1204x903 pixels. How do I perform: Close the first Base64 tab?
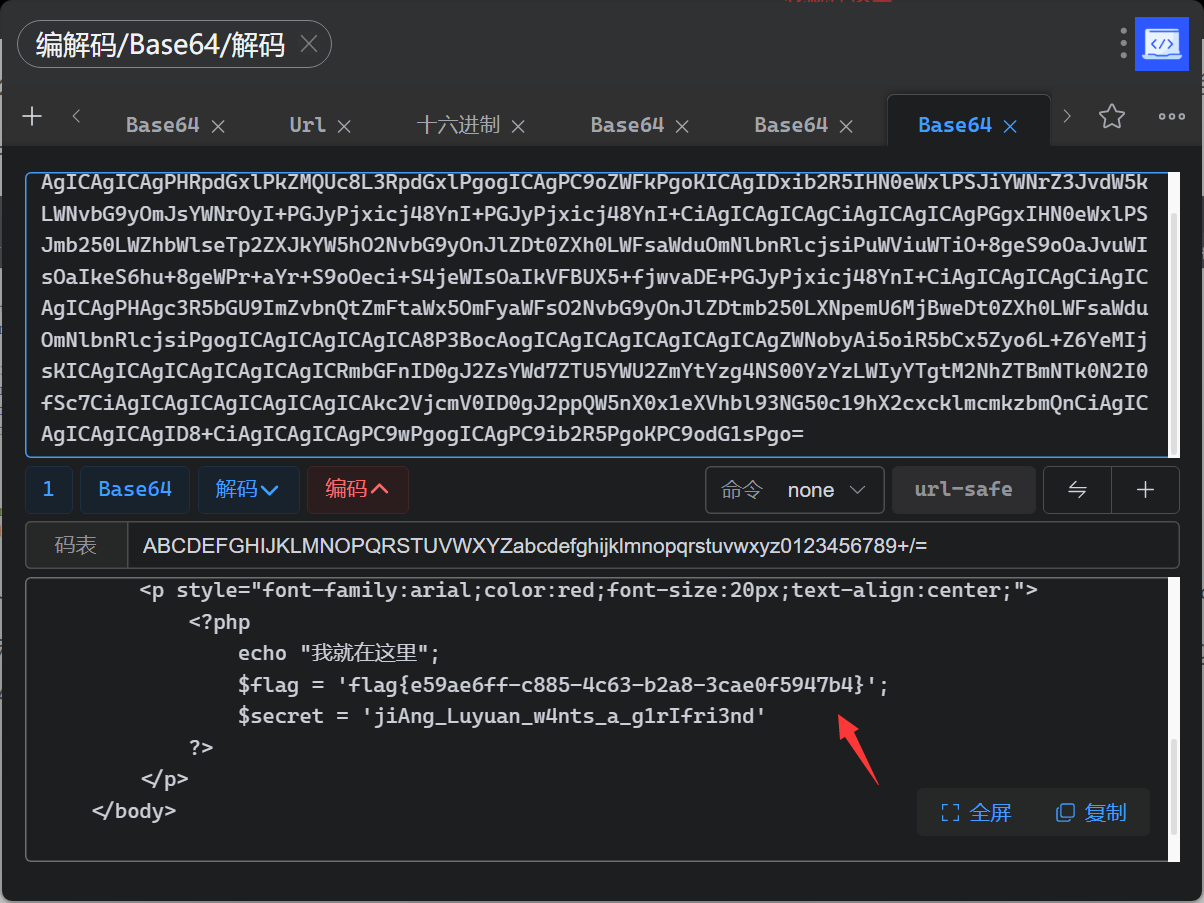[218, 126]
